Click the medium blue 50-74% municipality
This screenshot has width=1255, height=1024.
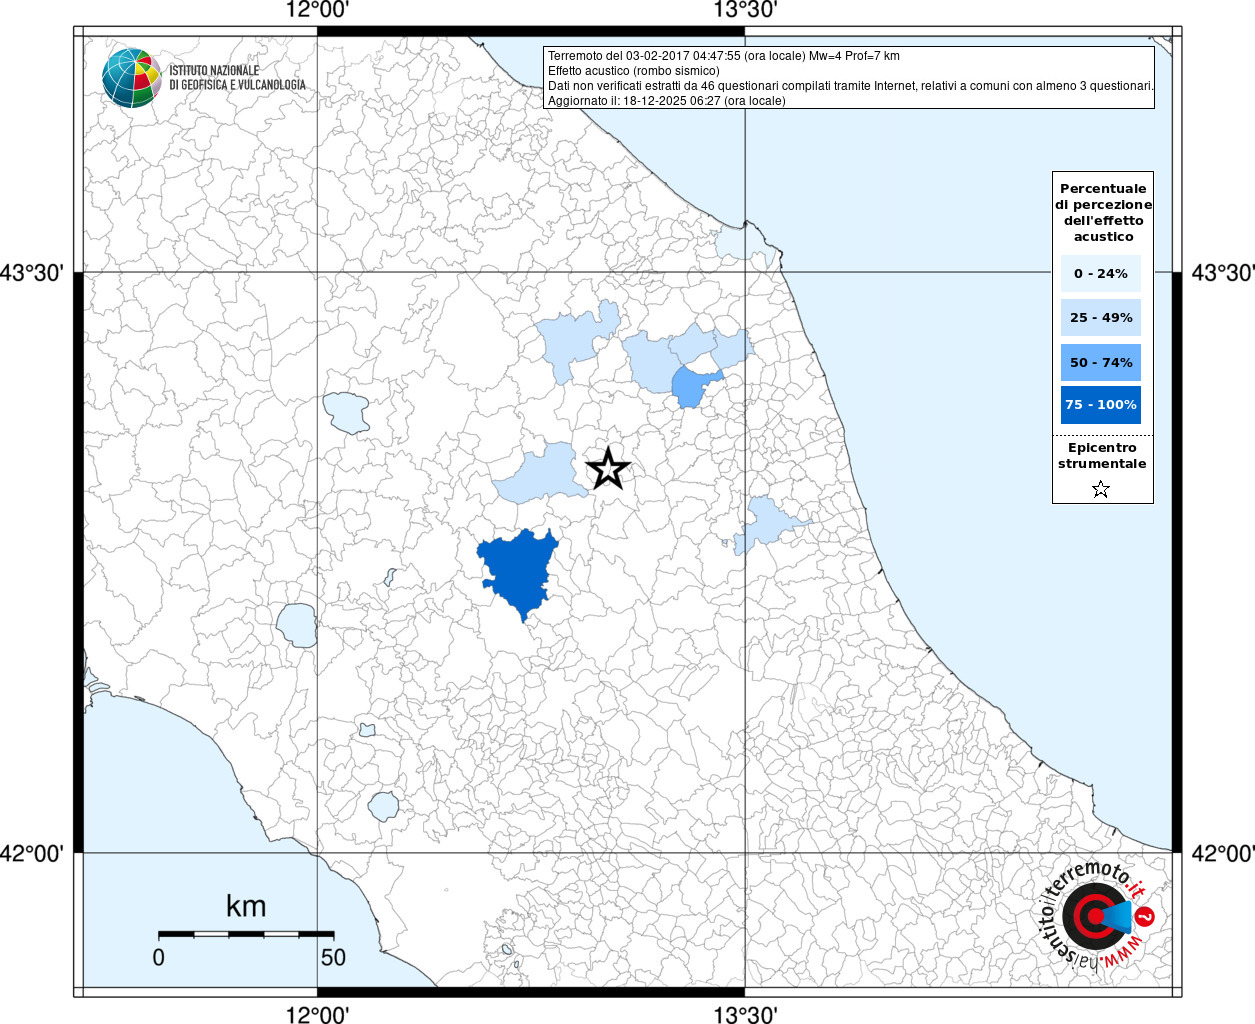690,387
